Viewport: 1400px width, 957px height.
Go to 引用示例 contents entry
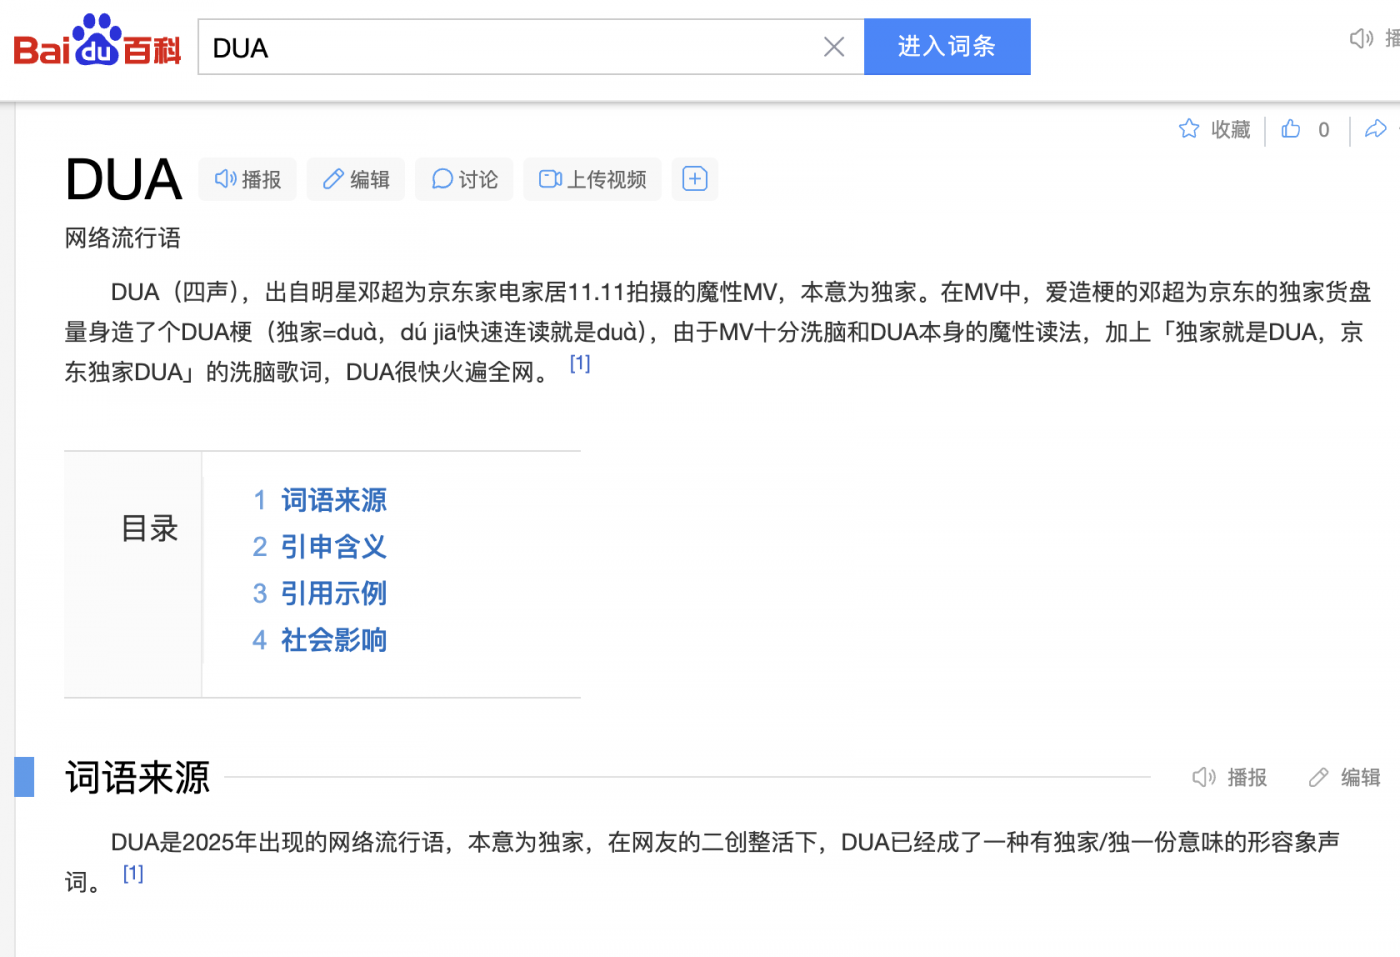click(333, 594)
